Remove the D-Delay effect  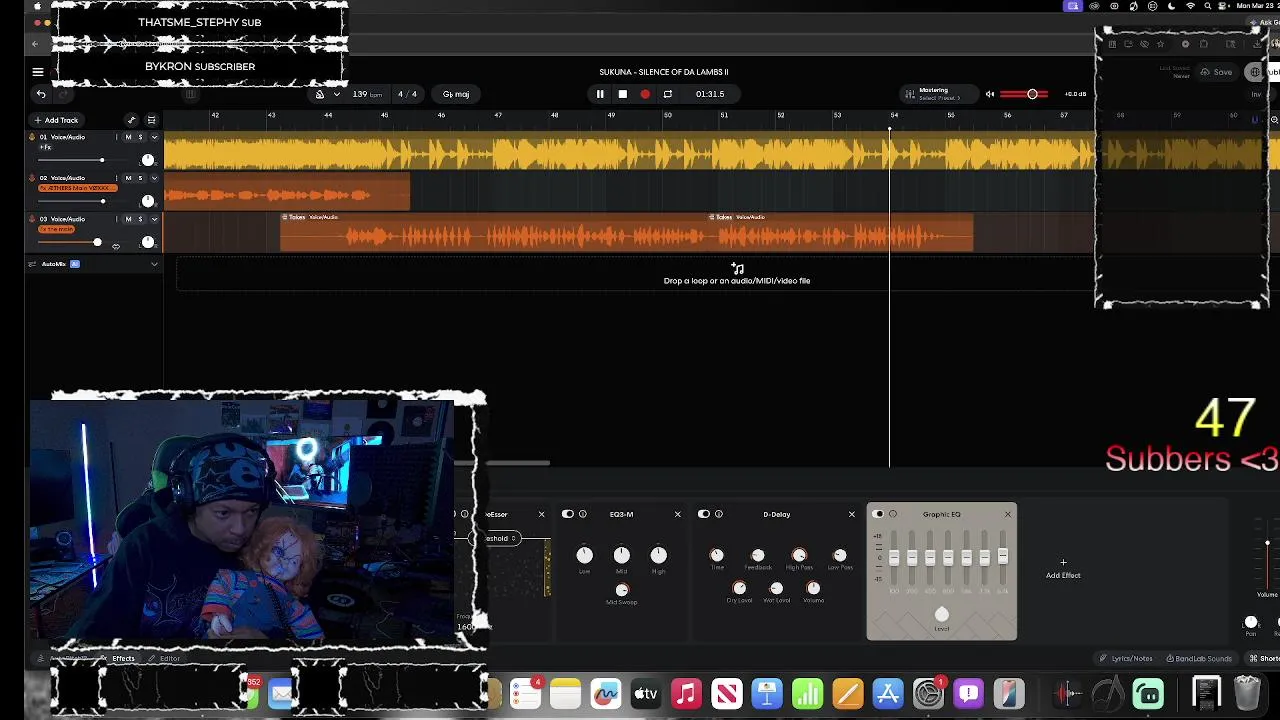(x=852, y=514)
